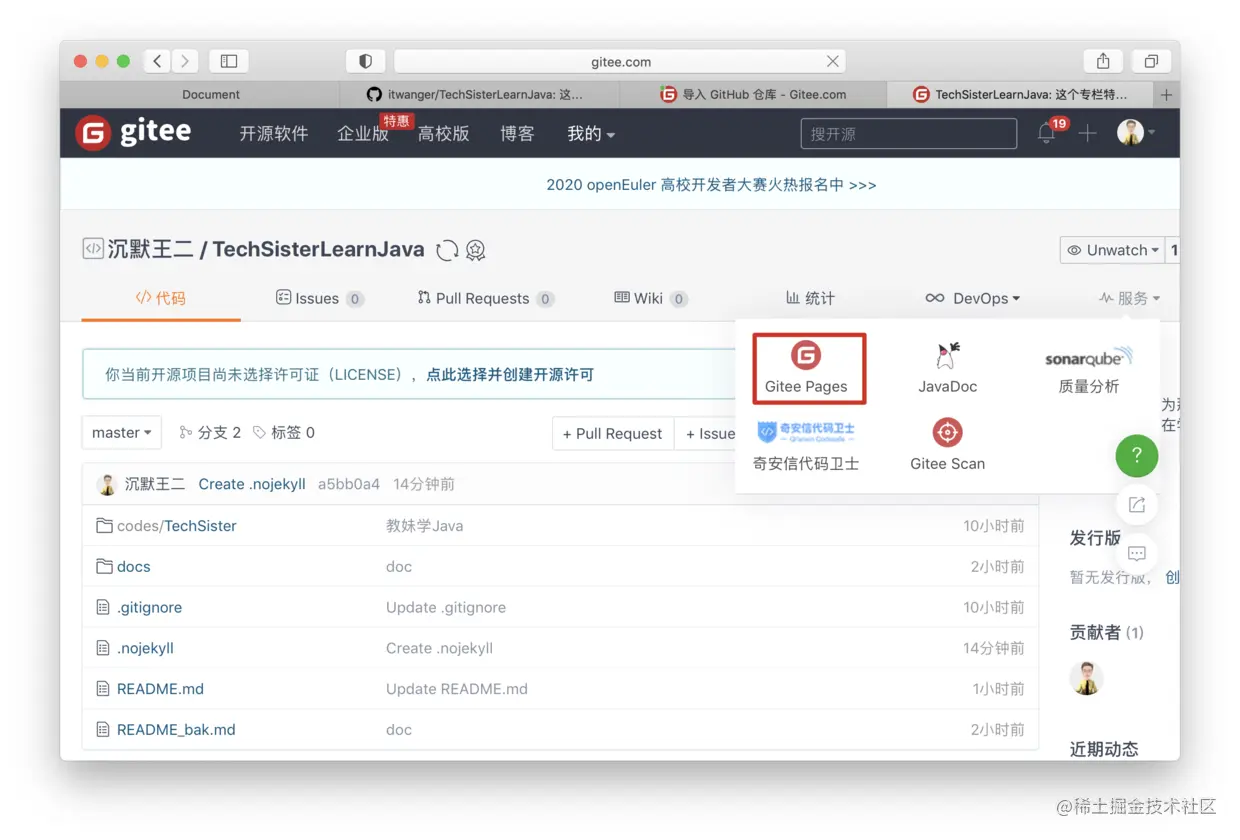This screenshot has height=840, width=1240.
Task: Open the README_bak.md file
Action: pos(176,730)
